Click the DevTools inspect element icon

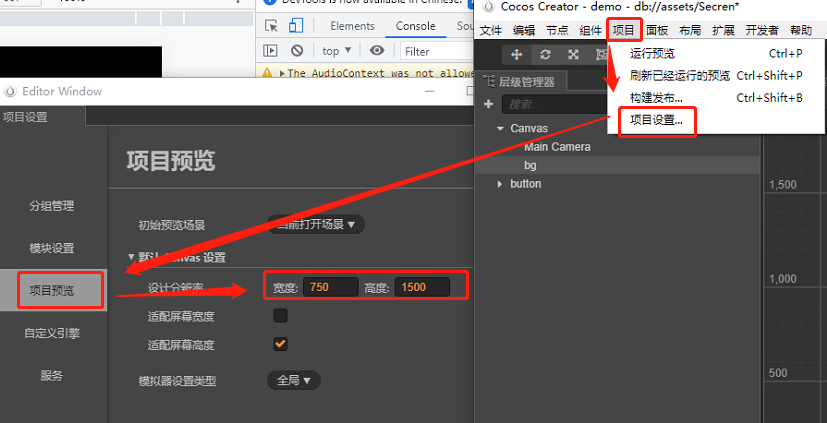click(271, 26)
